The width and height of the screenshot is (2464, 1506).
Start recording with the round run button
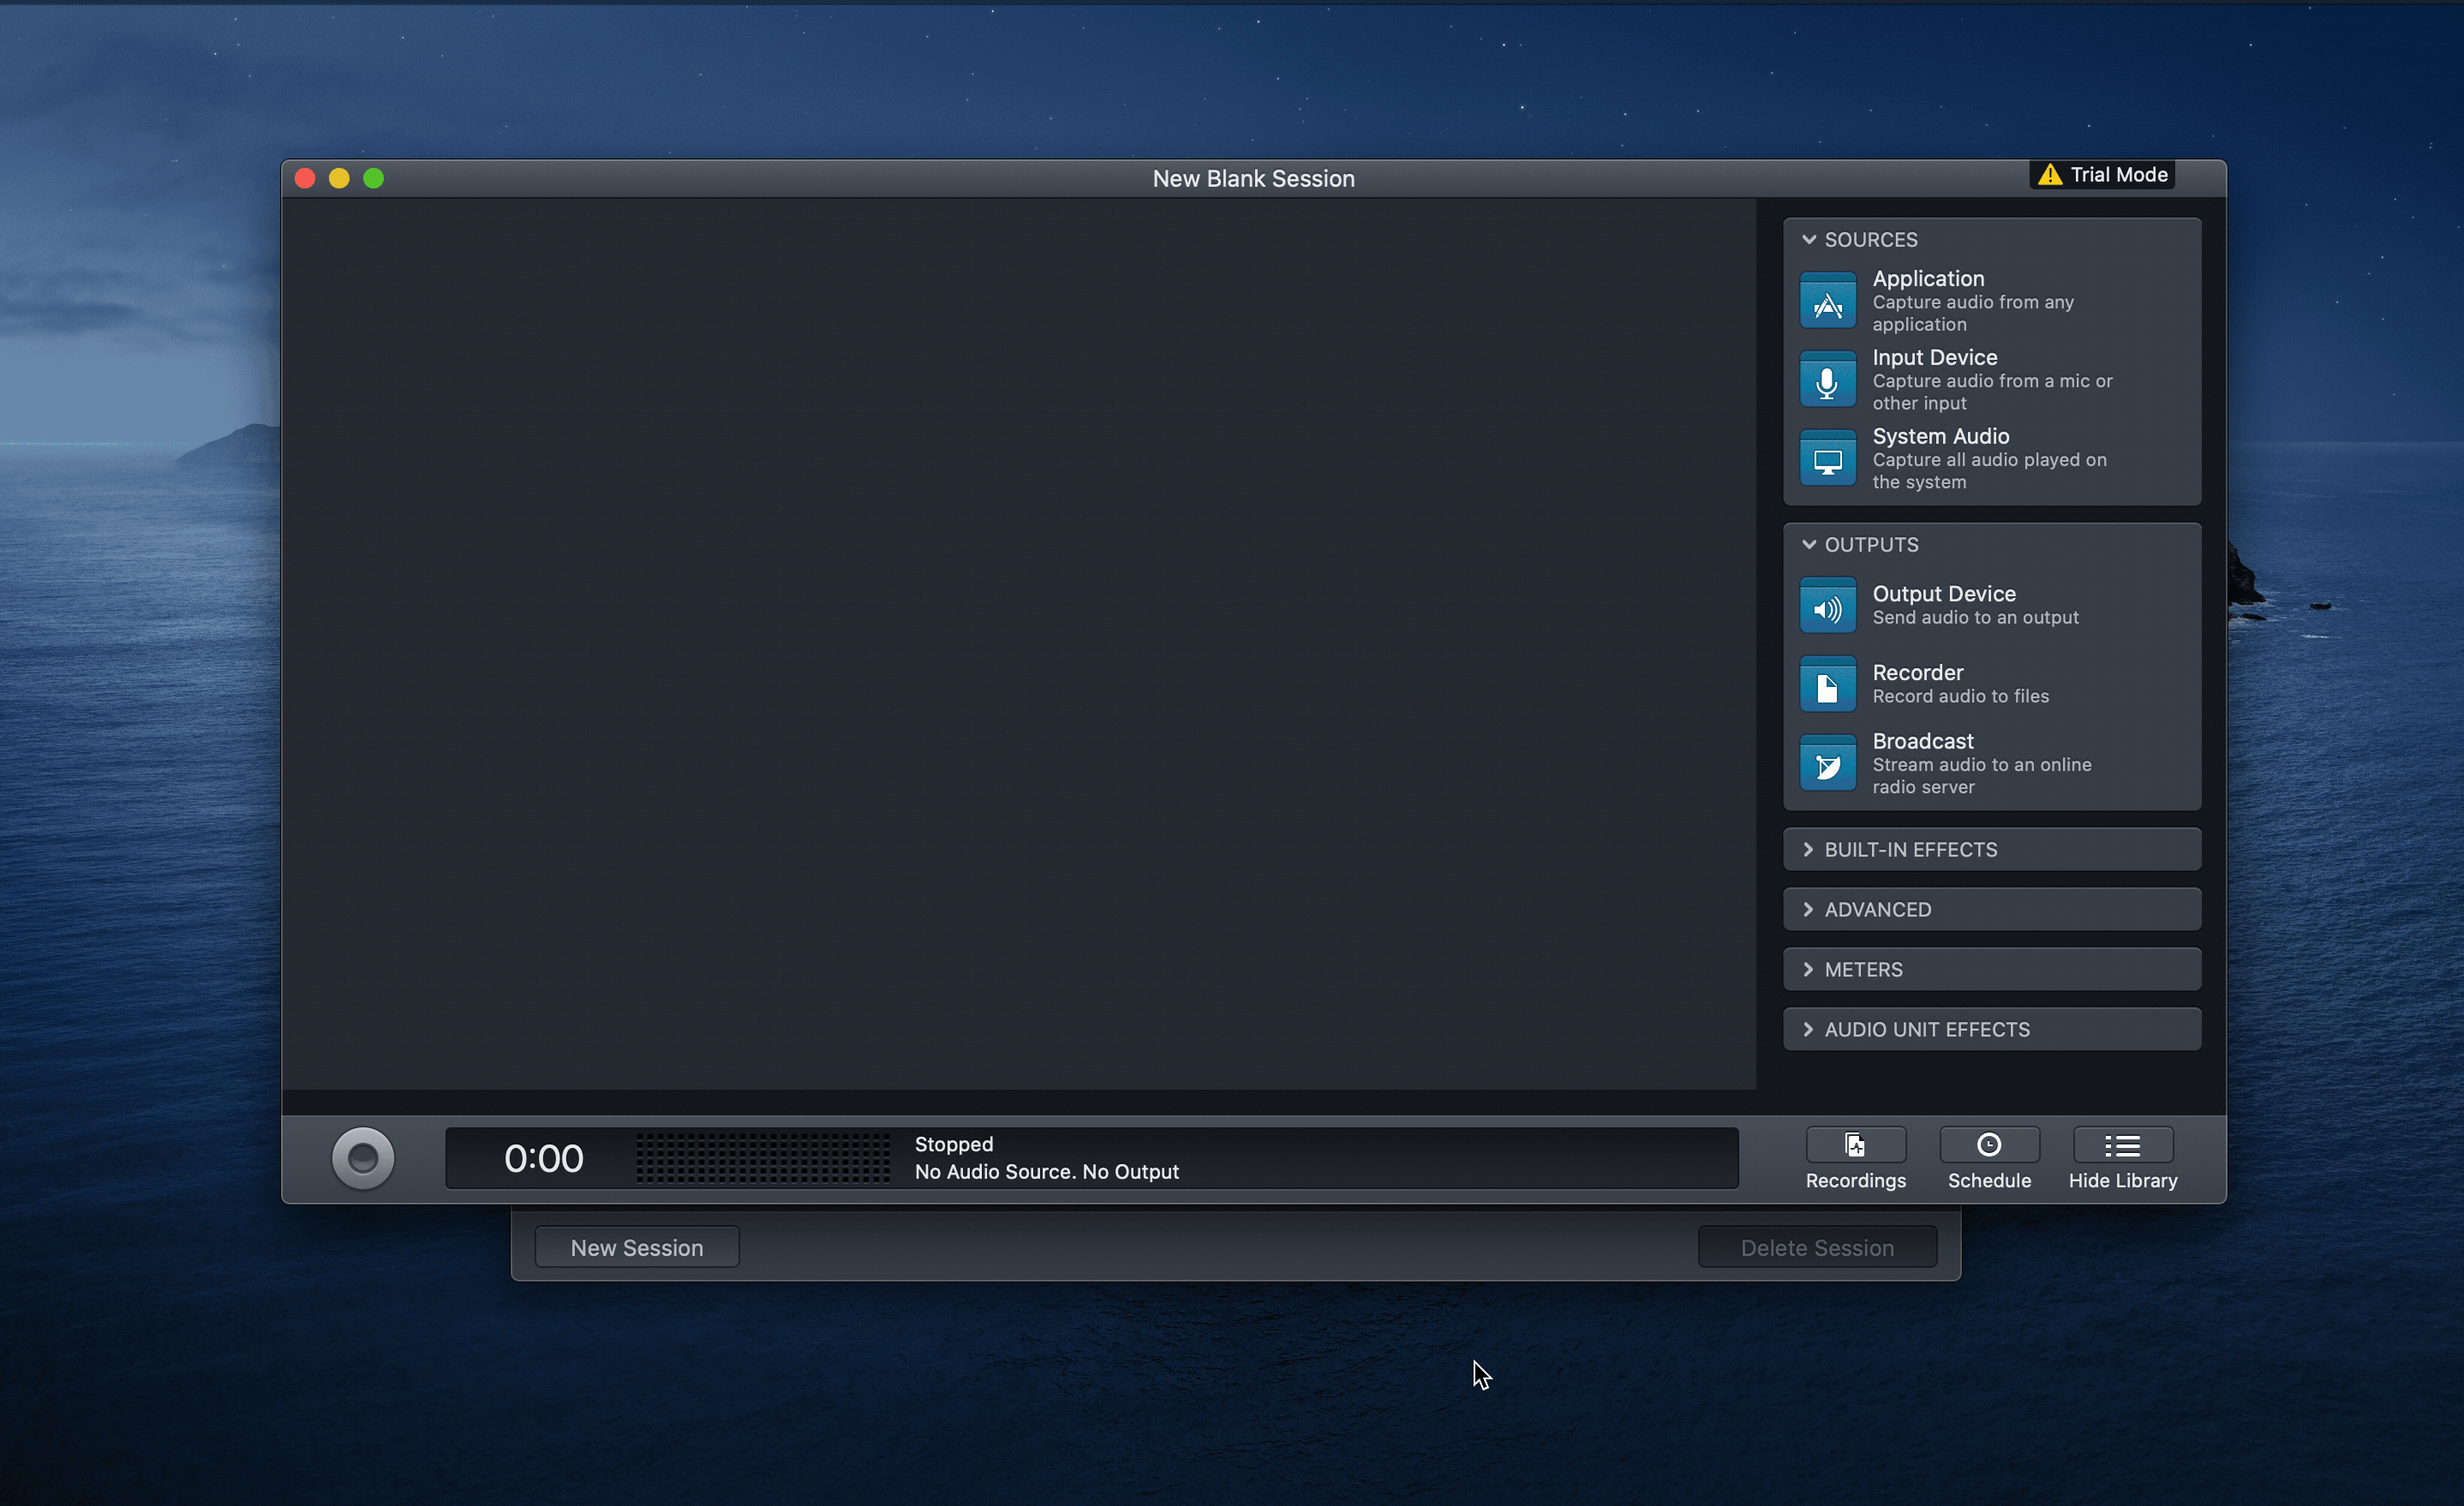(x=363, y=1158)
